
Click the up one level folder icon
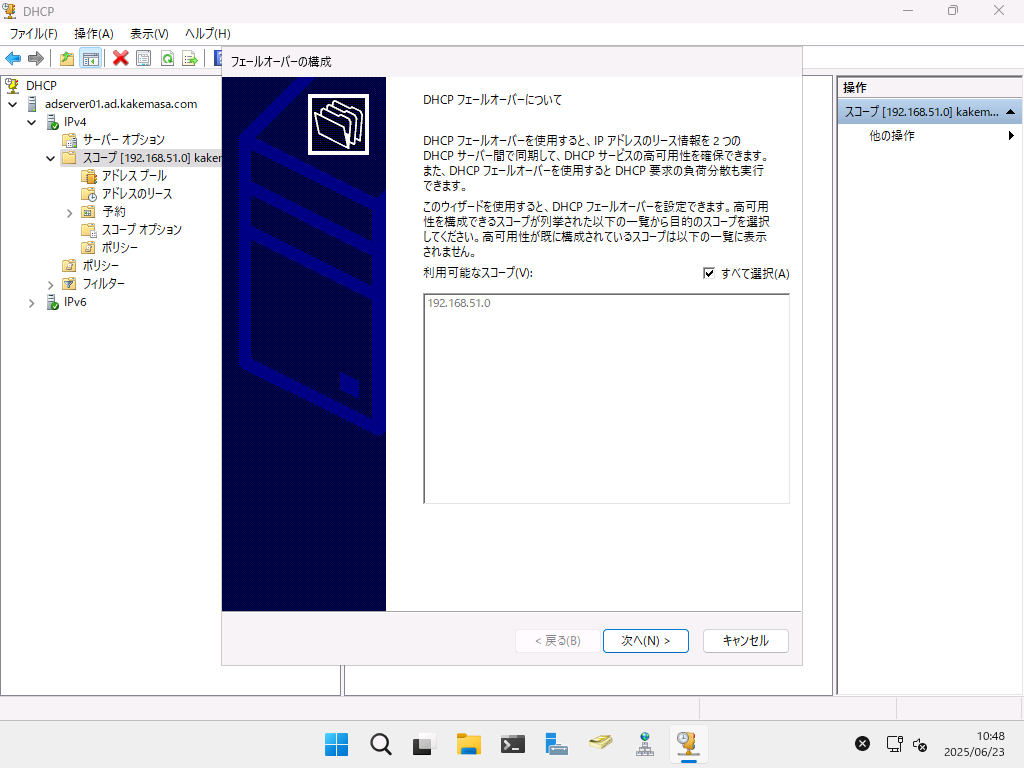67,59
